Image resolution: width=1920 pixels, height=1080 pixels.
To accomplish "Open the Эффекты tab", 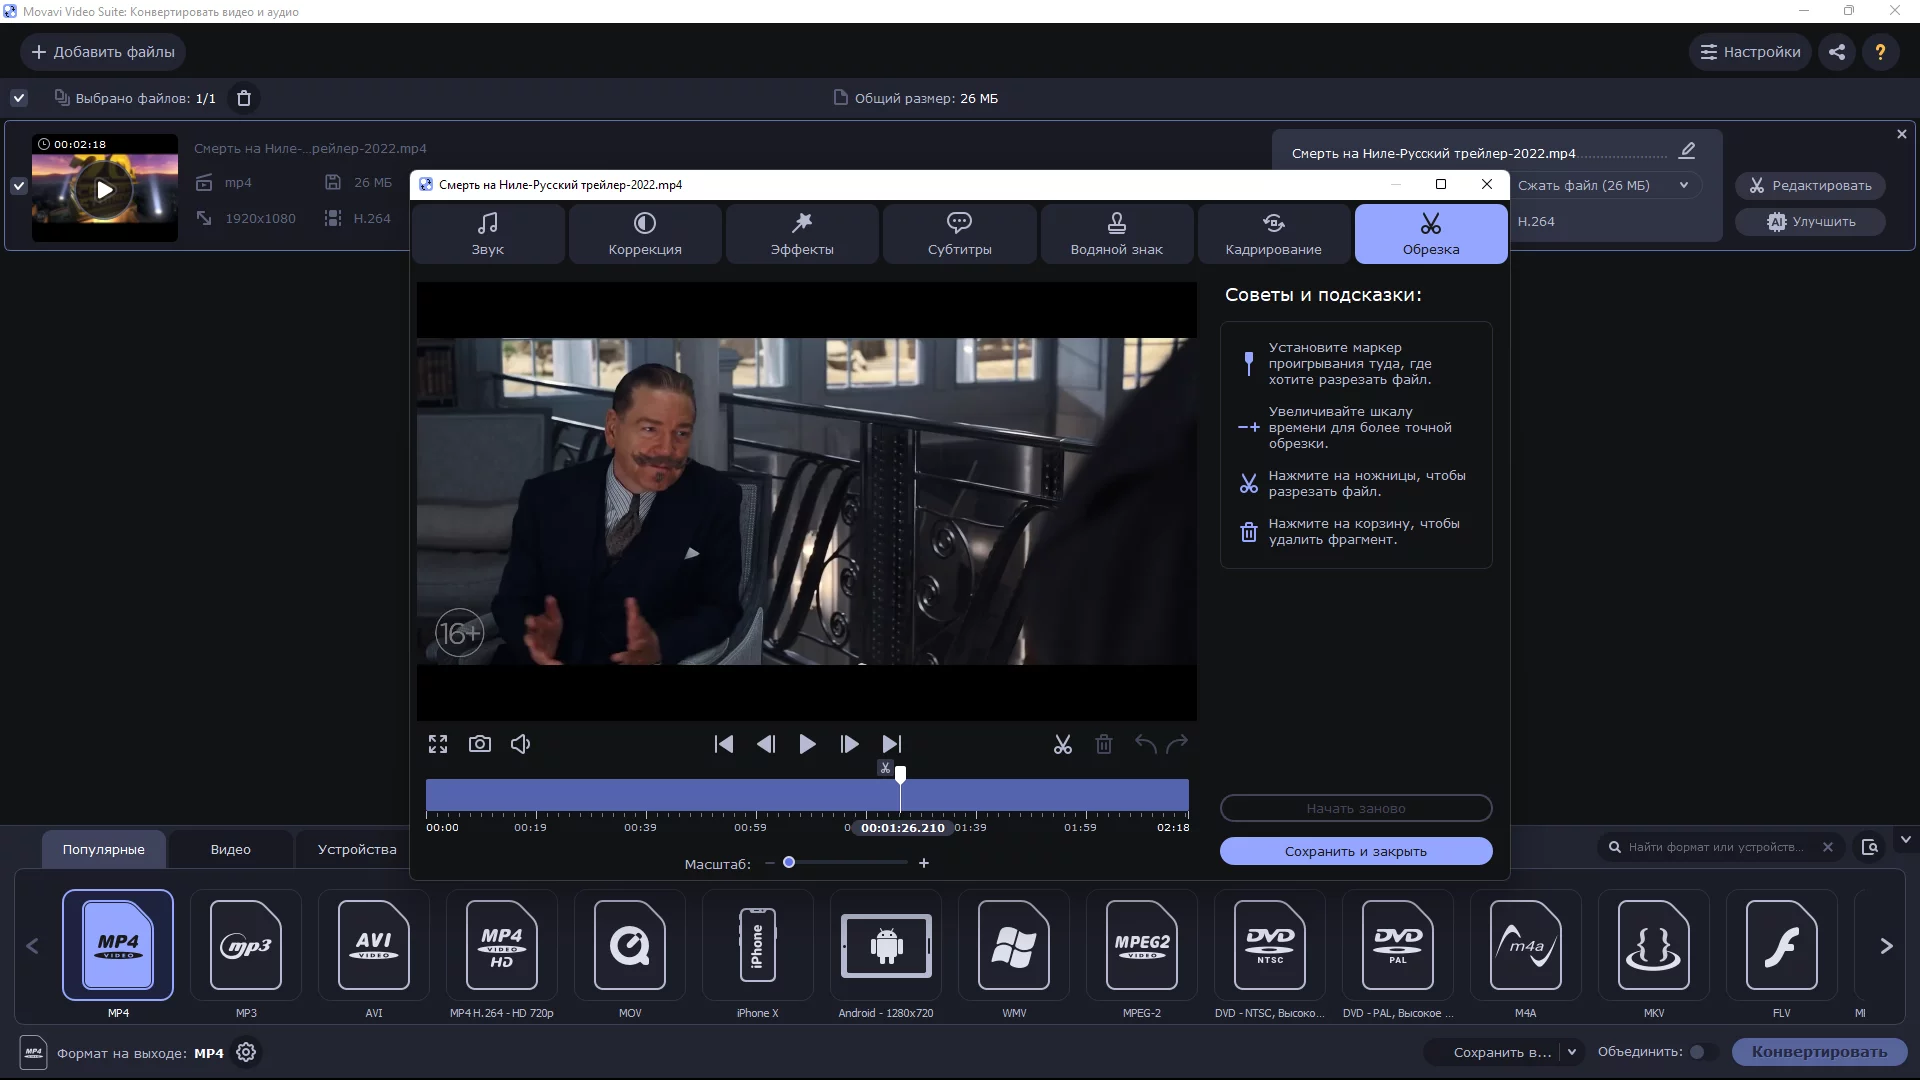I will 802,234.
